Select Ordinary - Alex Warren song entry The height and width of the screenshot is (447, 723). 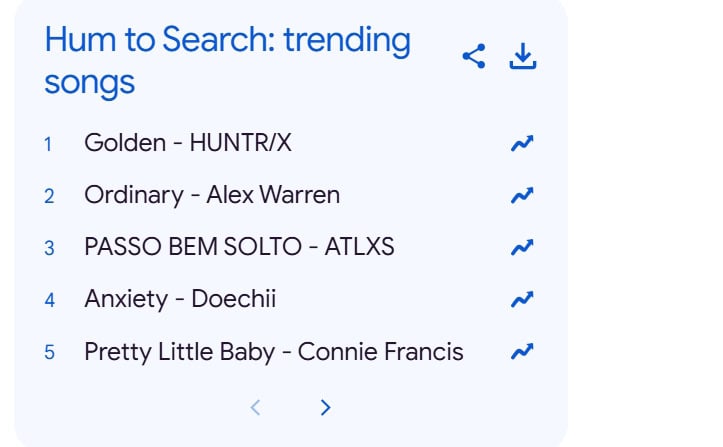(x=212, y=195)
